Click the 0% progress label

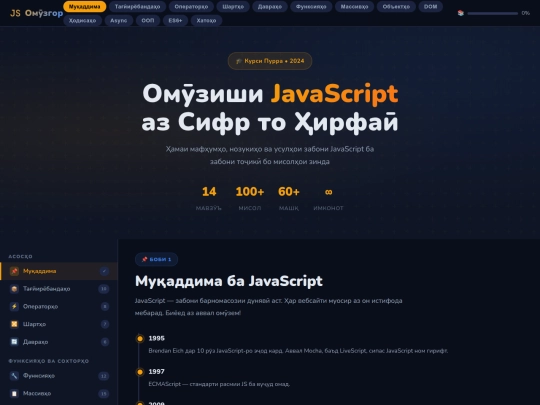pos(526,13)
